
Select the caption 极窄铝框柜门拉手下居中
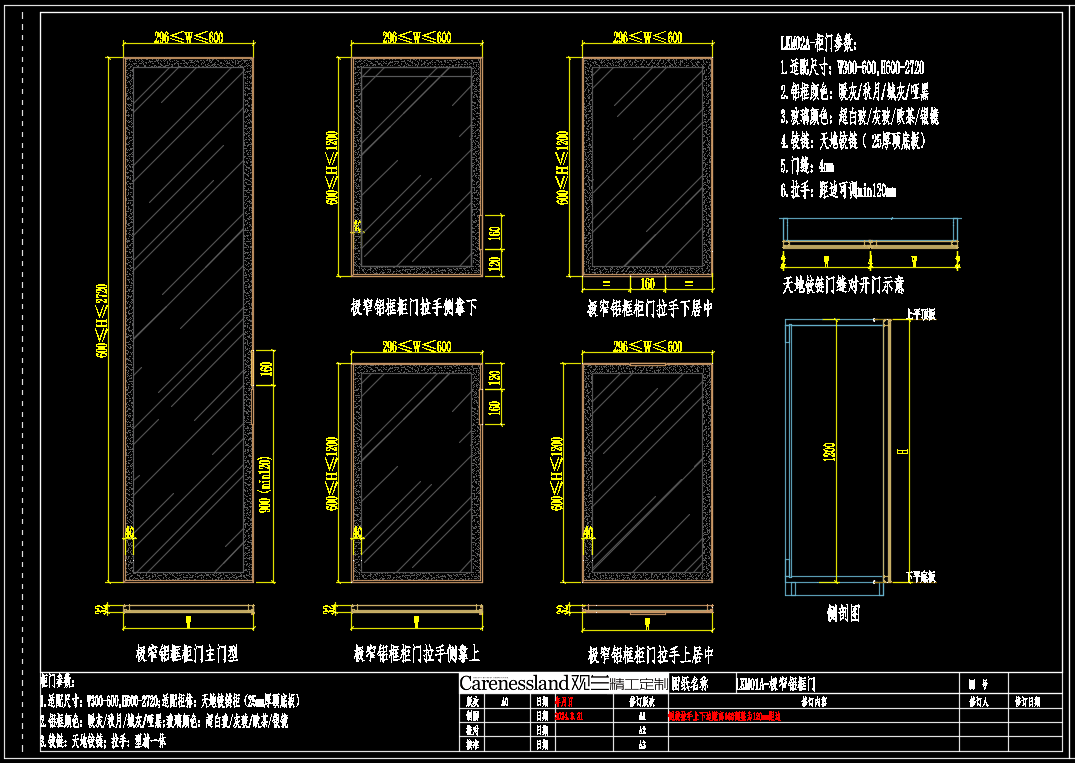[x=650, y=309]
